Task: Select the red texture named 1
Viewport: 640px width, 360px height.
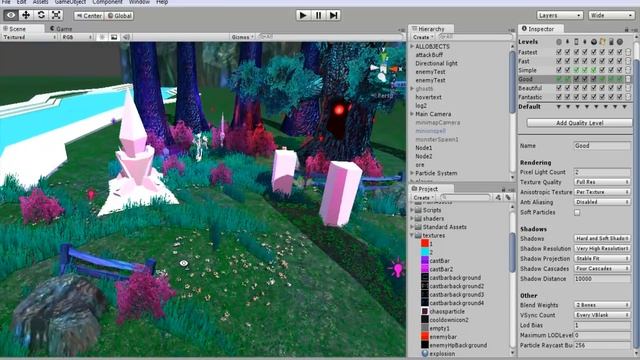Action: [425, 243]
